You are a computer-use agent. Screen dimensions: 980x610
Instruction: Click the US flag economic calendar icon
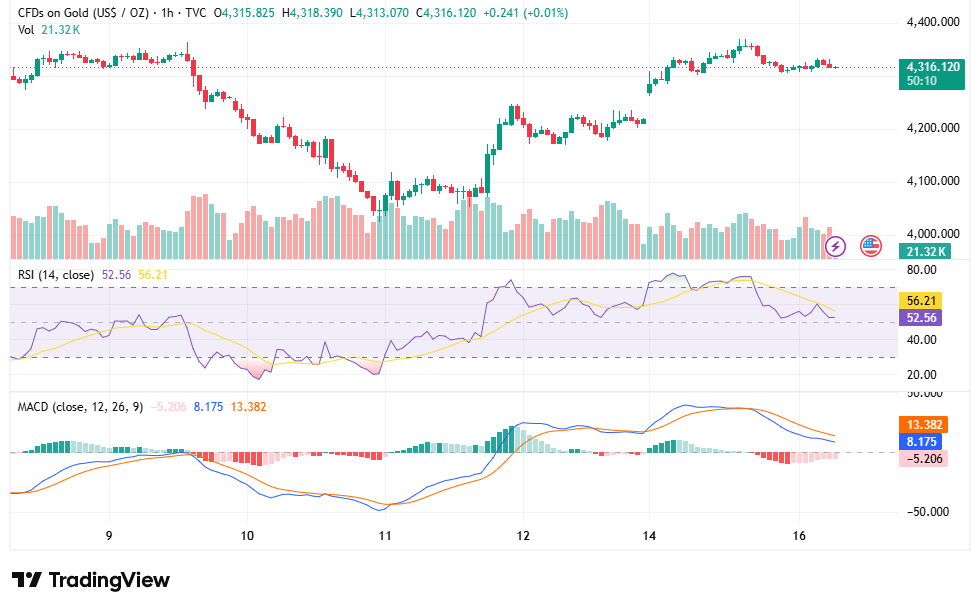(x=871, y=247)
